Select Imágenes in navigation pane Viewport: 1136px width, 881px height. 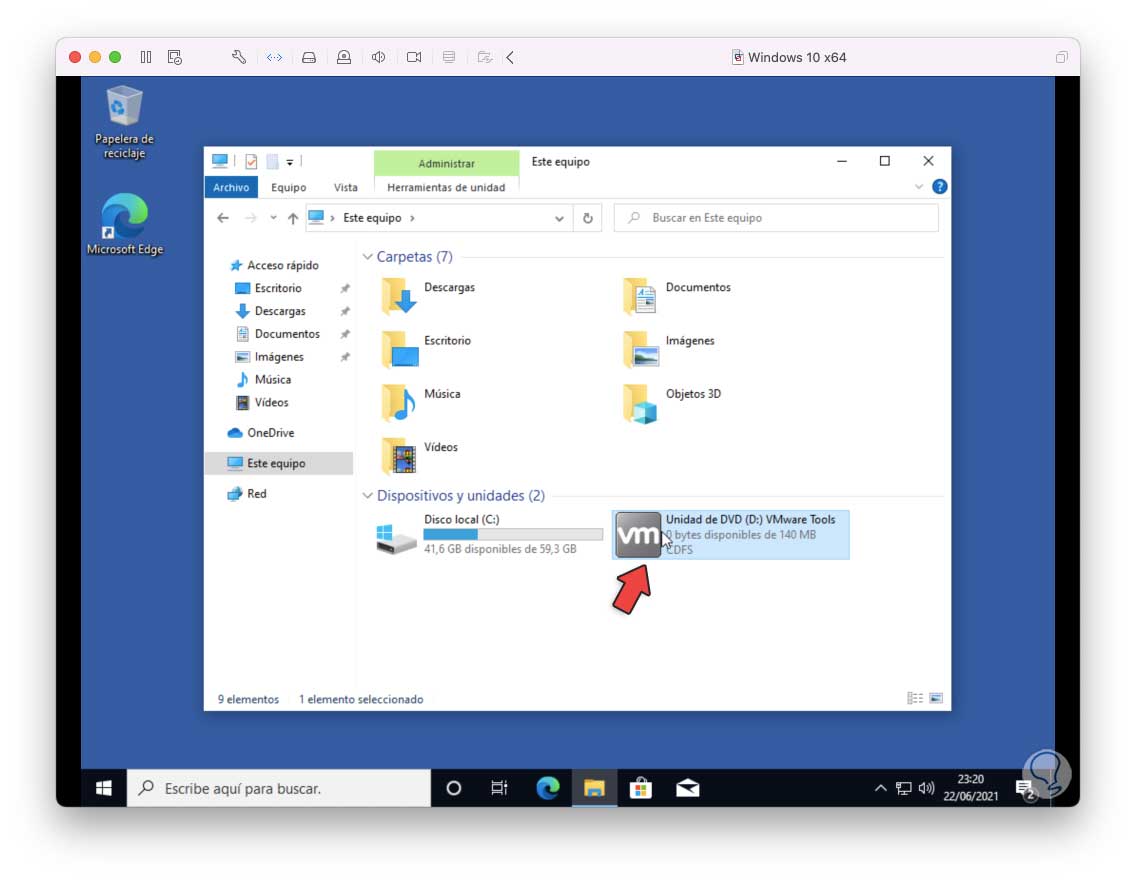279,356
